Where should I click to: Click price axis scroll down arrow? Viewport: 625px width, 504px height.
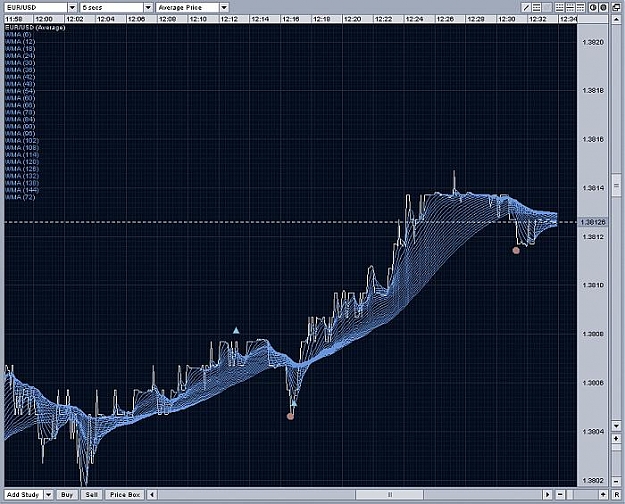(x=616, y=425)
